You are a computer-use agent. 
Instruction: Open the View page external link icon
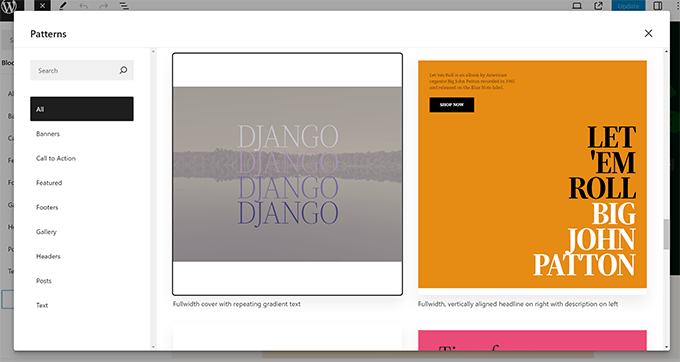598,6
